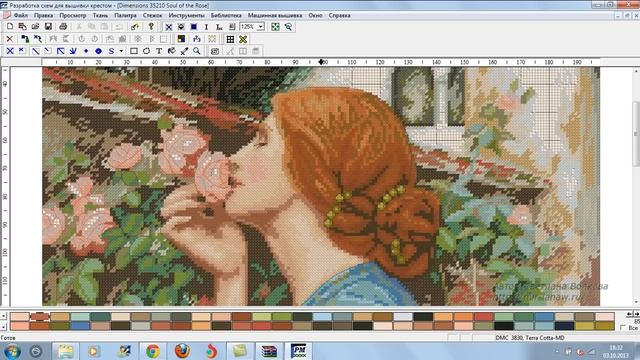Open the Палитра menu
The height and width of the screenshot is (360, 640).
(x=125, y=16)
